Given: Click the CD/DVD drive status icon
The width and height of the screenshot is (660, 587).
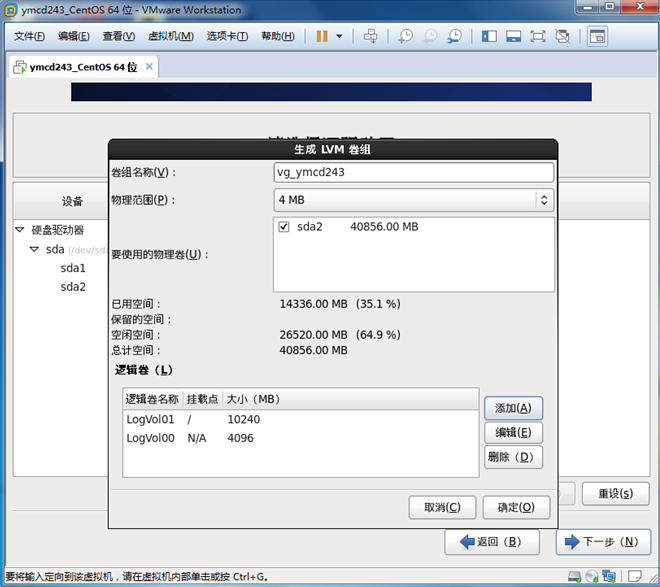Looking at the screenshot, I should click(591, 576).
